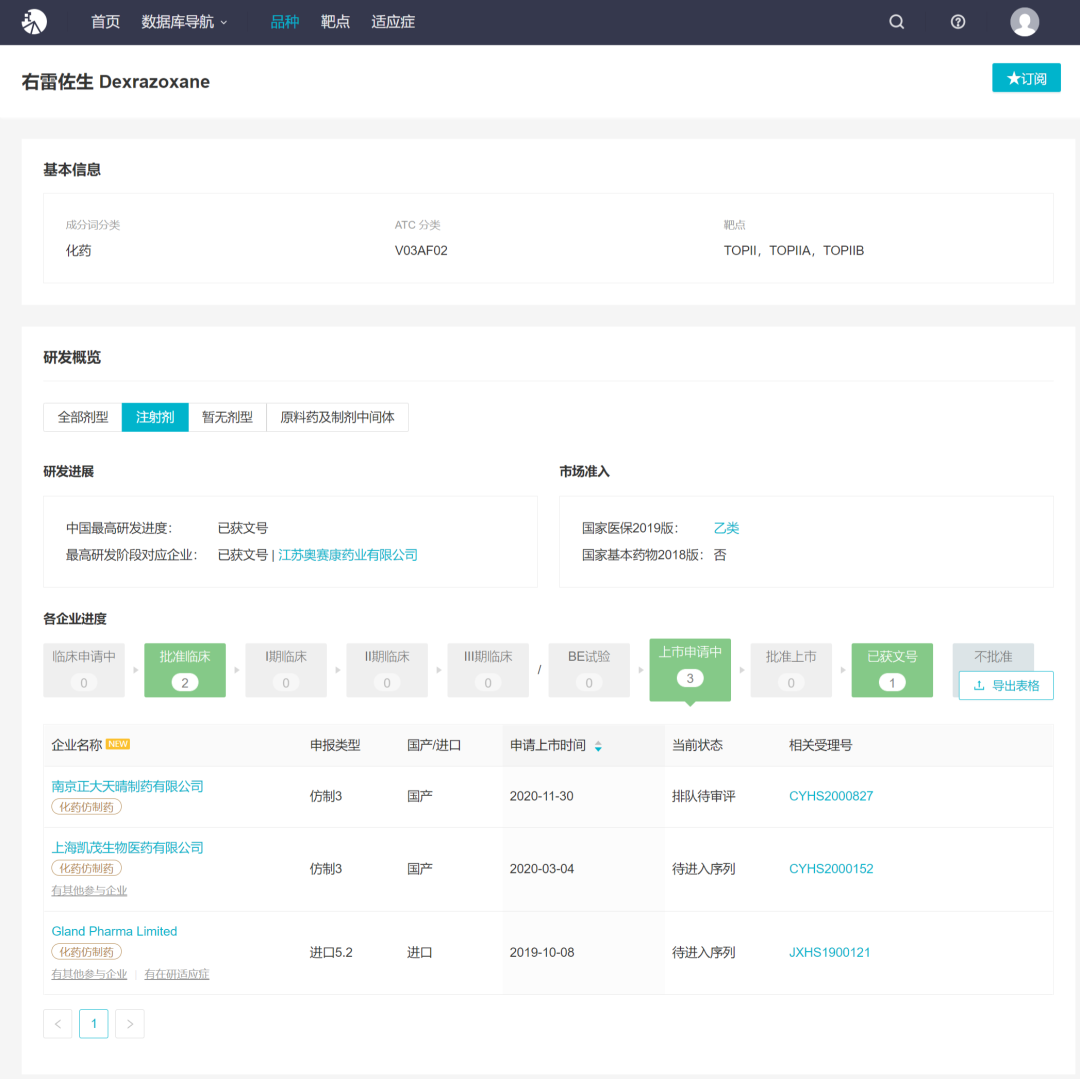Go to next page arrow

130,1024
